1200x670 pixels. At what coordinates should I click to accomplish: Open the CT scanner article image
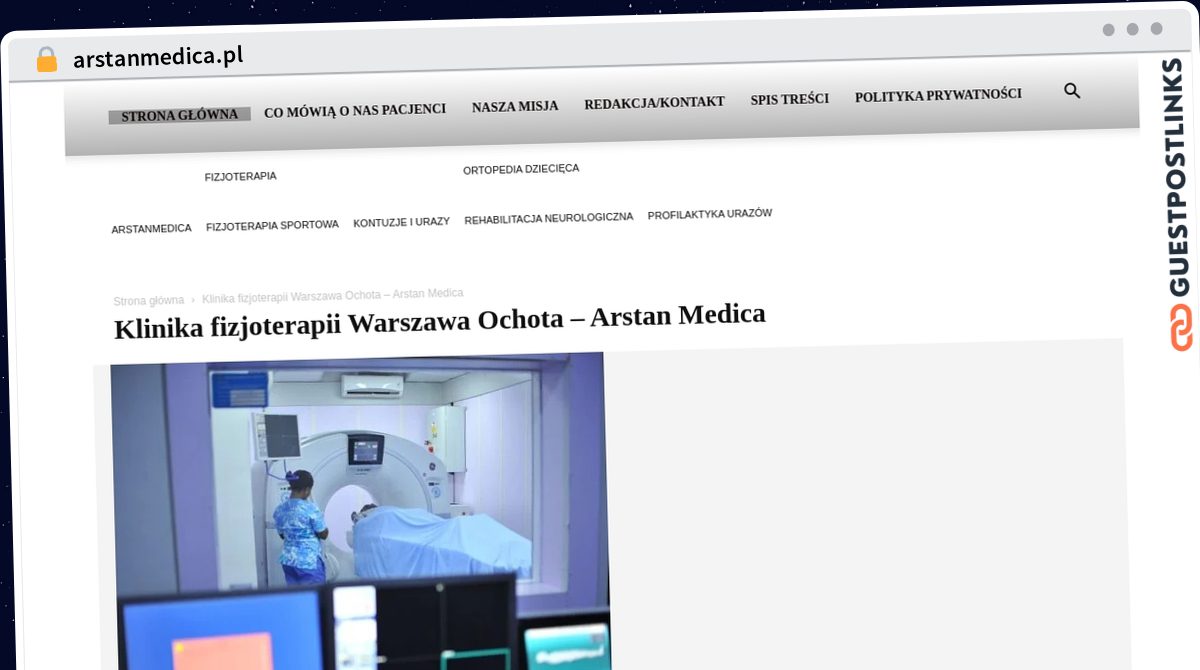tap(360, 510)
